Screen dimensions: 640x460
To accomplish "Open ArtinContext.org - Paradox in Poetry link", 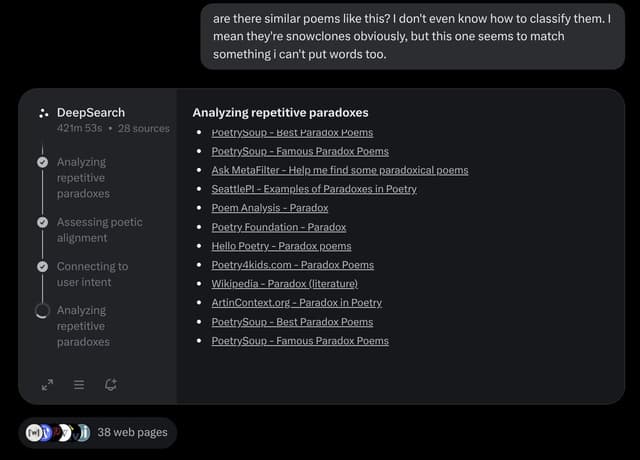I will [x=297, y=302].
